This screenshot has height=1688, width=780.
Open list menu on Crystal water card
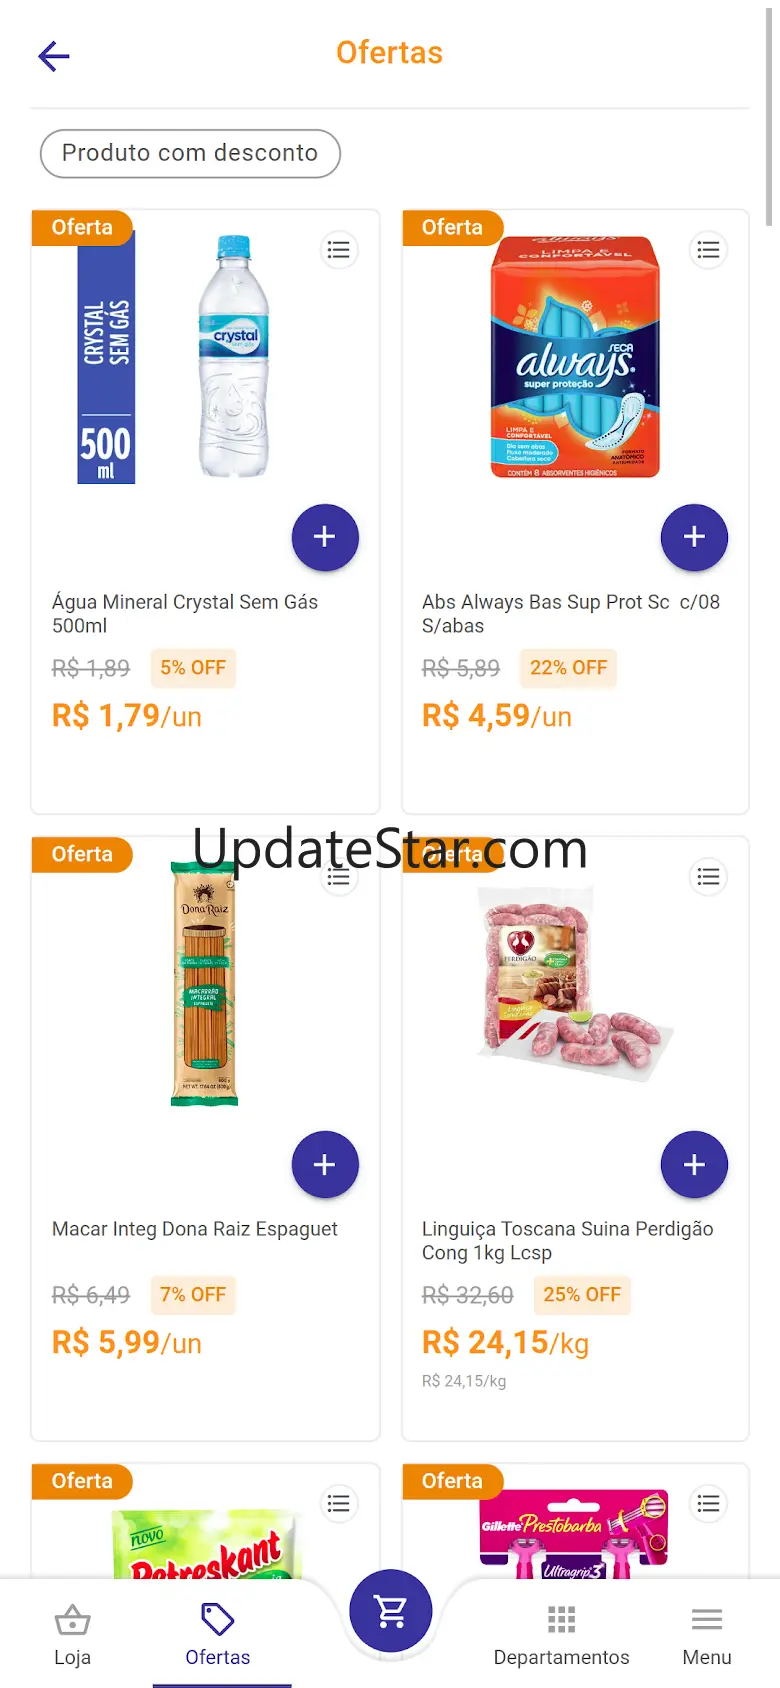339,250
